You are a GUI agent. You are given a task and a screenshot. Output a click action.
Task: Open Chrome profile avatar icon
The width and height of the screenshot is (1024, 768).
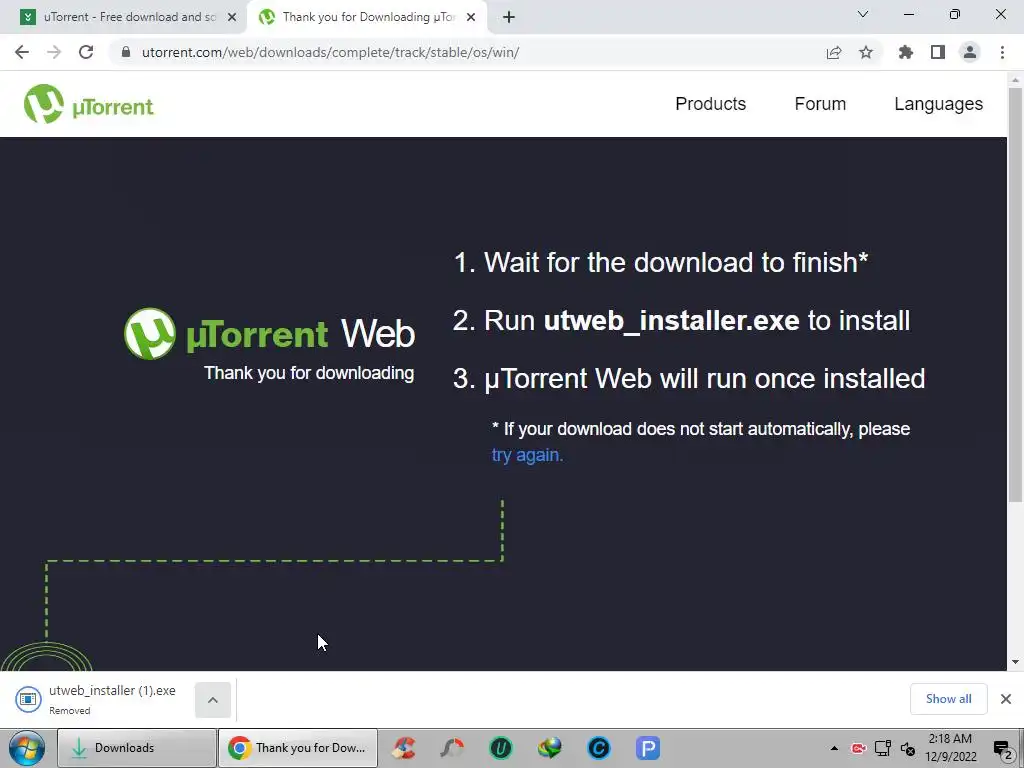970,52
